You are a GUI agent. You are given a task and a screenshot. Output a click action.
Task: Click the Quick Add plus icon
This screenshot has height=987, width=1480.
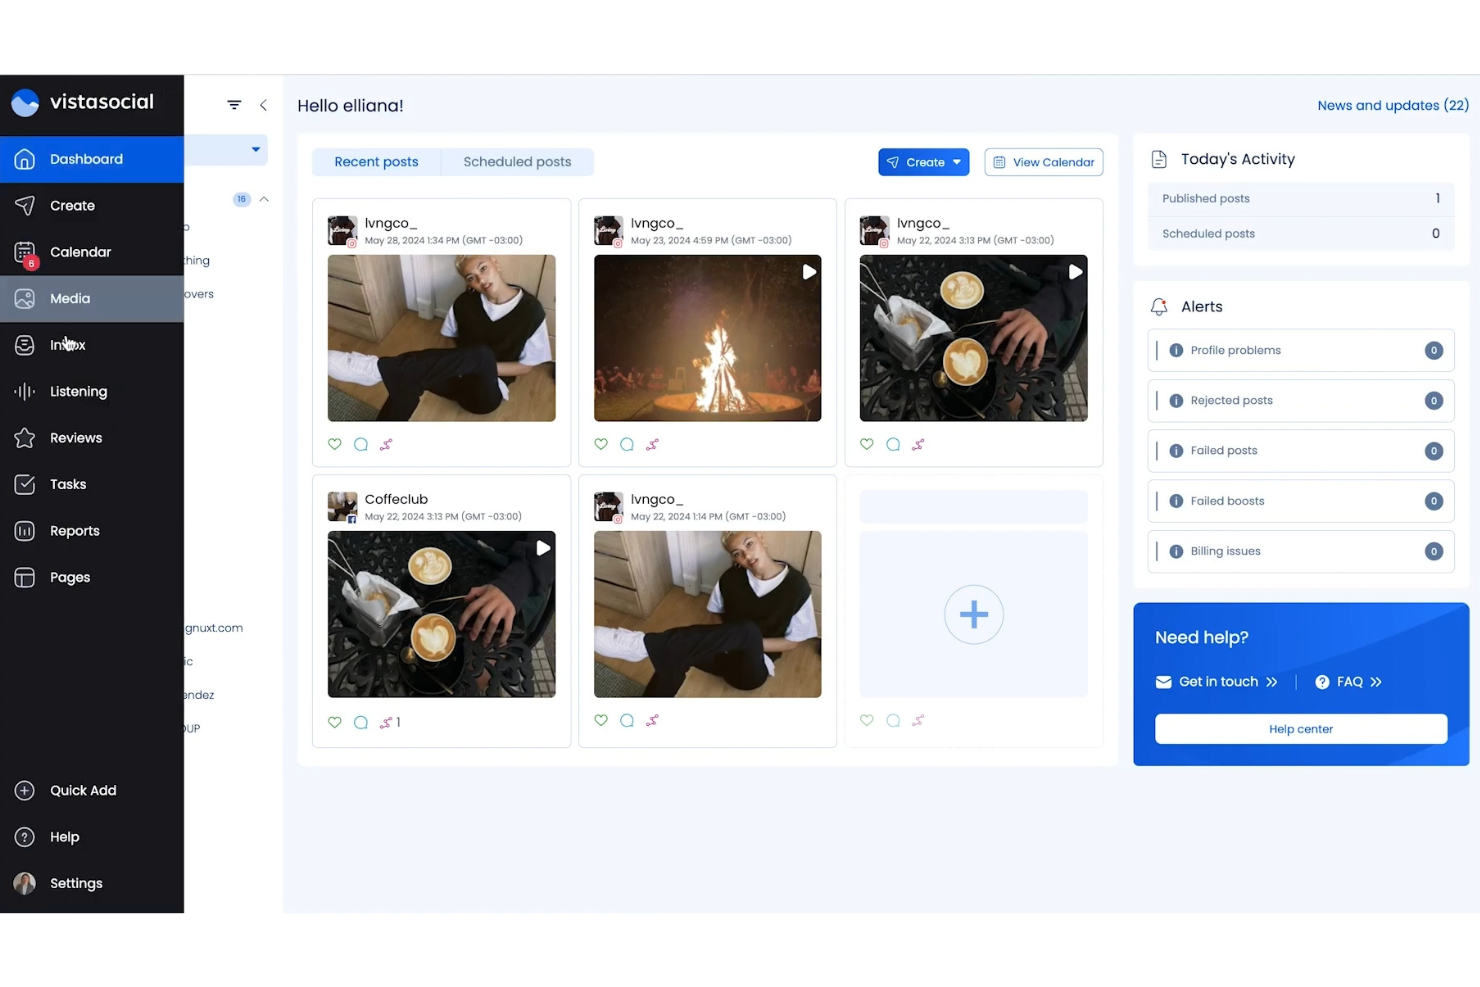[23, 790]
